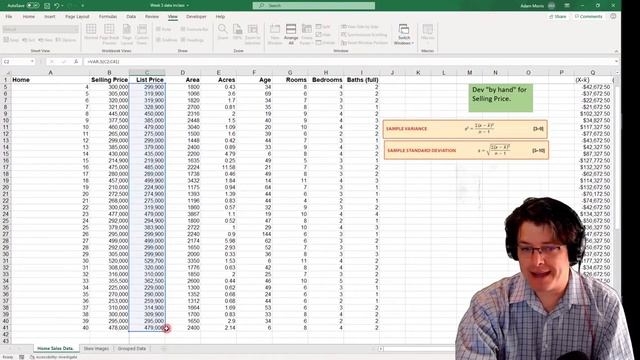Switch to the Store Images sheet tab
Screen dimensions: 640x360
[96, 349]
